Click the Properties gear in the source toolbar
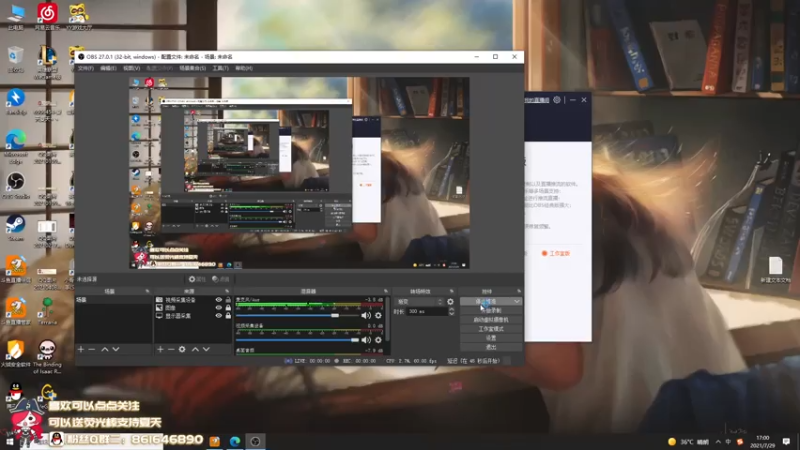This screenshot has height=450, width=800. pyautogui.click(x=197, y=279)
